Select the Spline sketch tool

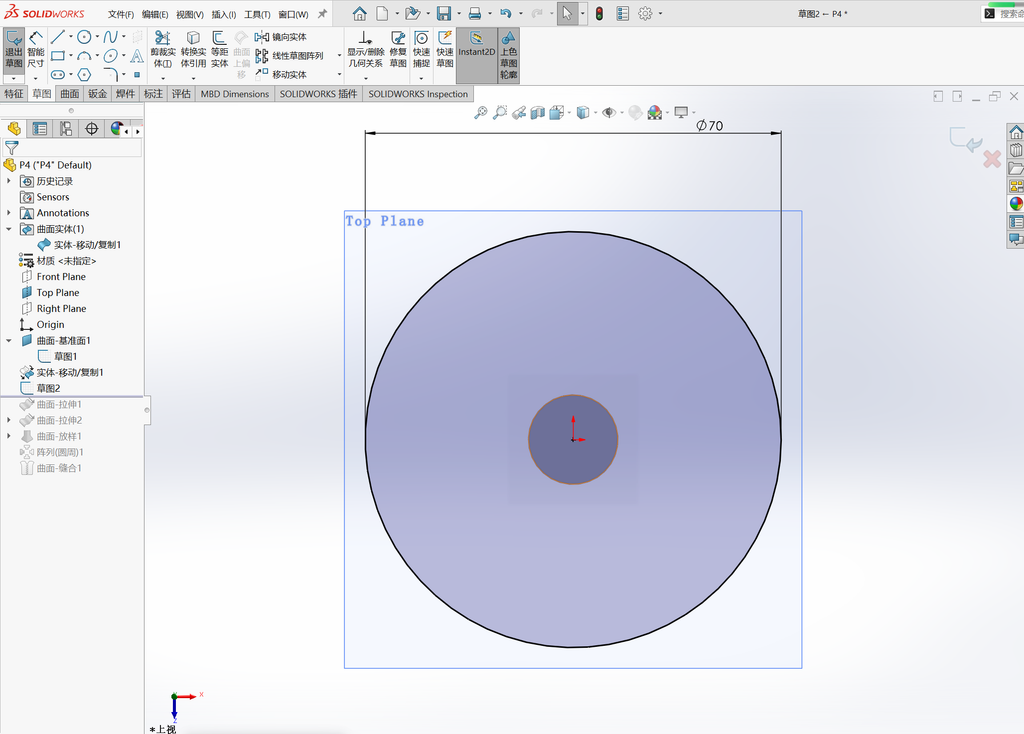[110, 37]
